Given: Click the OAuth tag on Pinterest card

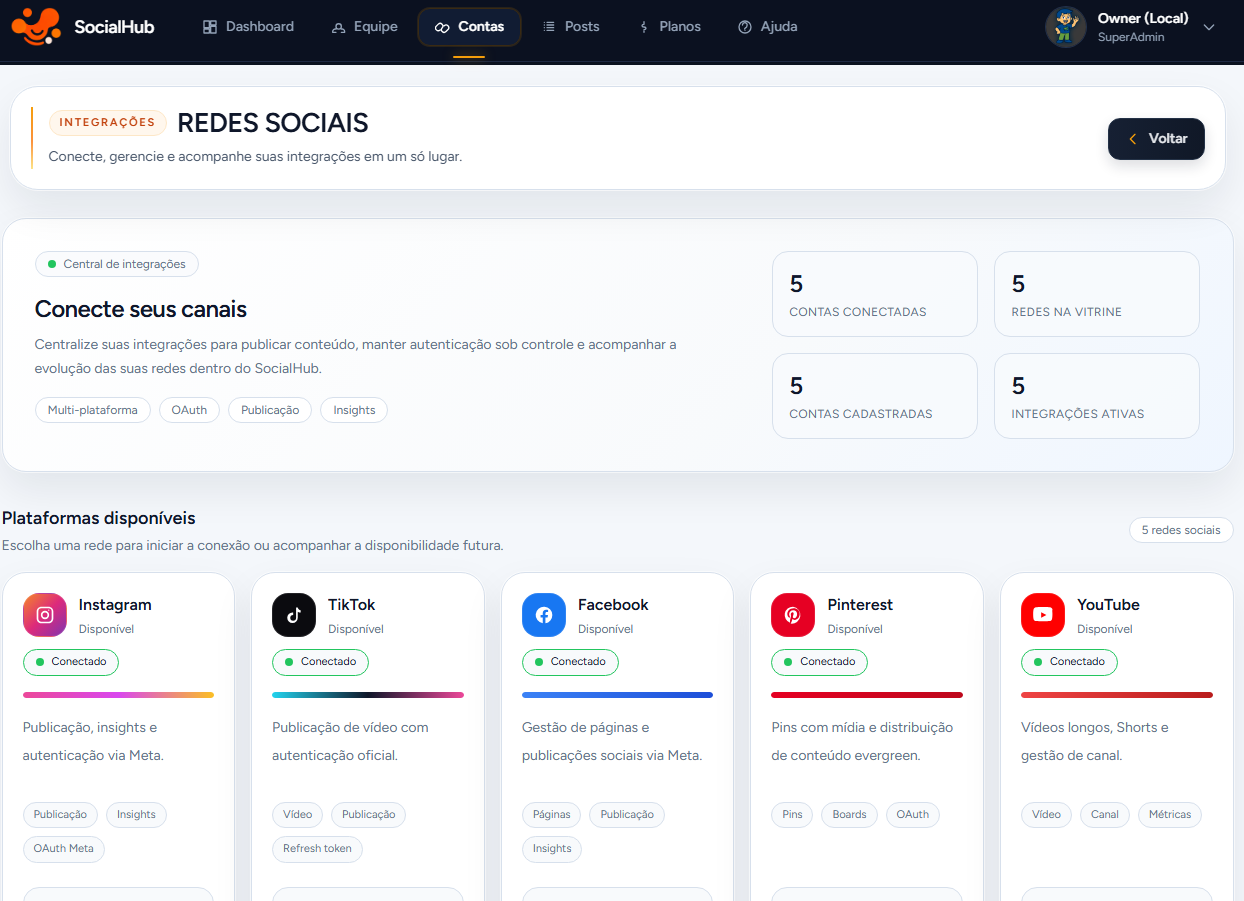Looking at the screenshot, I should tap(913, 815).
